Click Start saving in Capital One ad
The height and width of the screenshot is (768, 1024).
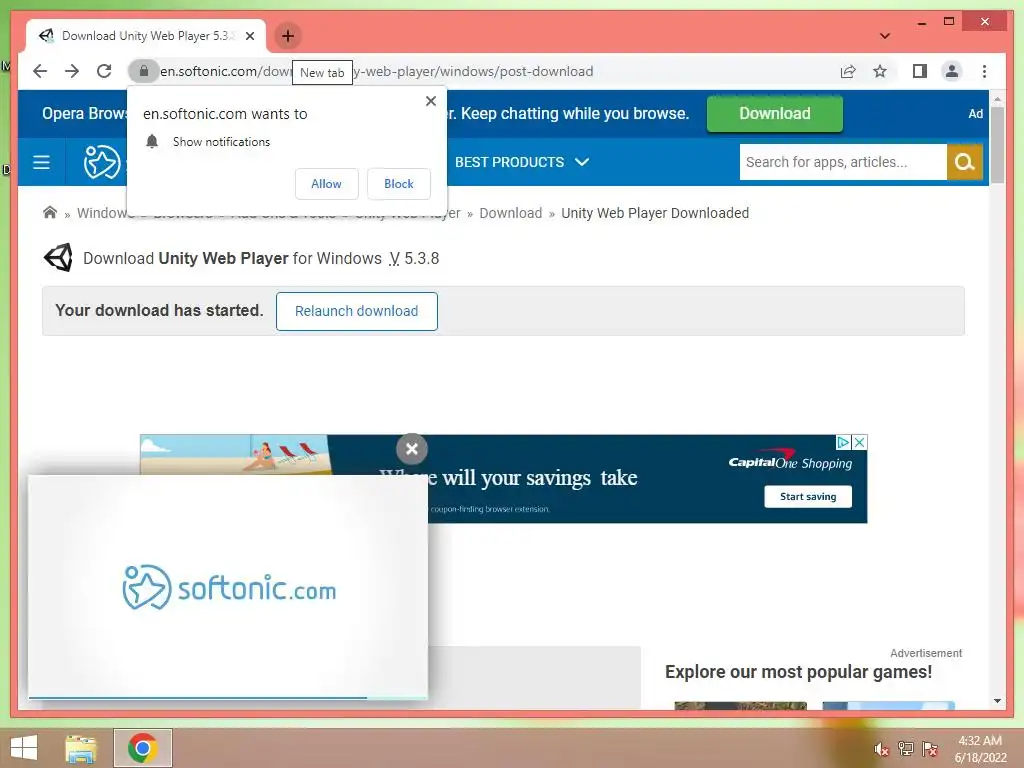coord(808,496)
